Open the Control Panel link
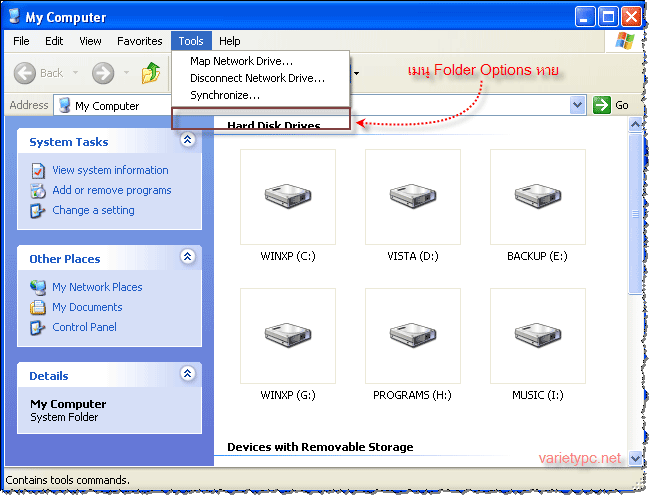Viewport: 649px width, 495px height. point(84,327)
